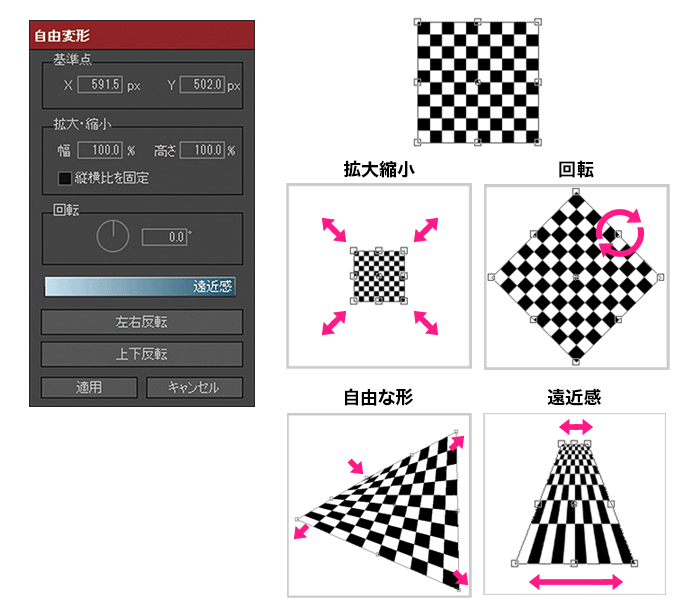Click the 適用 apply button
This screenshot has width=700, height=600.
click(x=88, y=387)
